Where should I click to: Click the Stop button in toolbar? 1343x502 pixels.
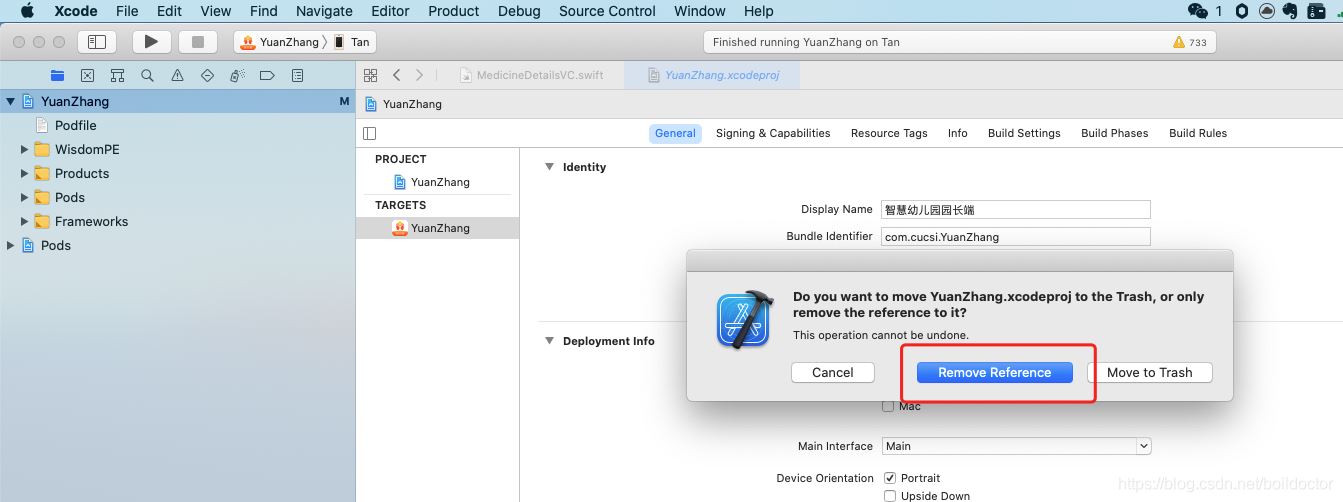click(197, 42)
